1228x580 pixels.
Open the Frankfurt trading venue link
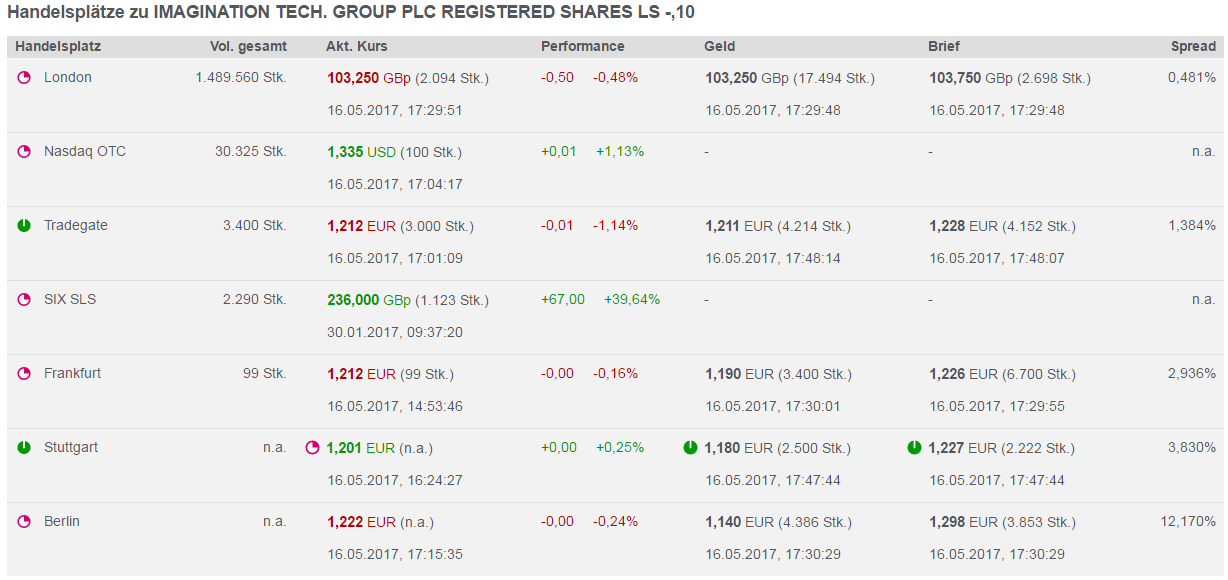tap(72, 373)
